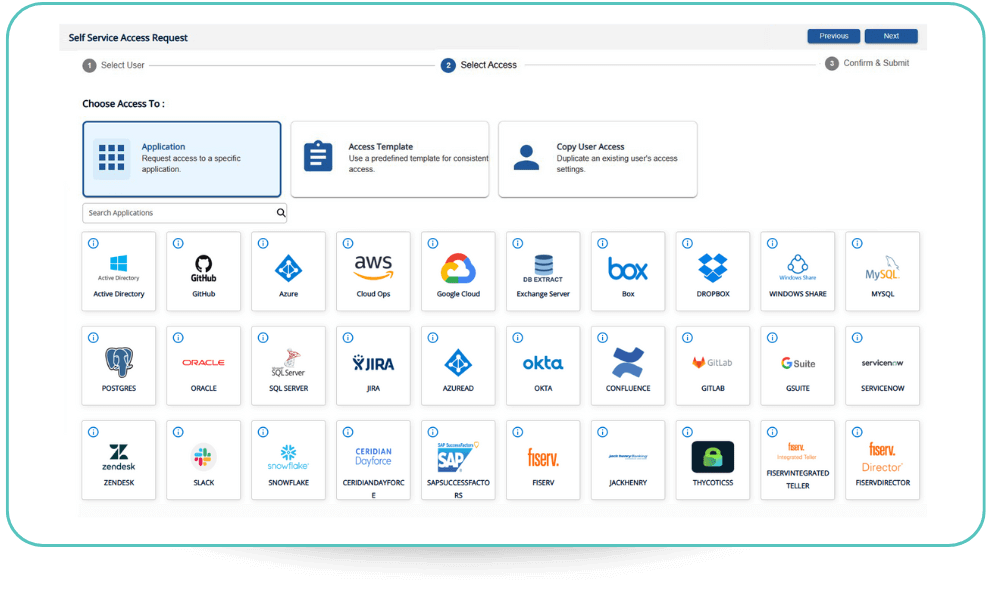Select the Active Directory application tile
This screenshot has height=601, width=1000.
(x=118, y=271)
